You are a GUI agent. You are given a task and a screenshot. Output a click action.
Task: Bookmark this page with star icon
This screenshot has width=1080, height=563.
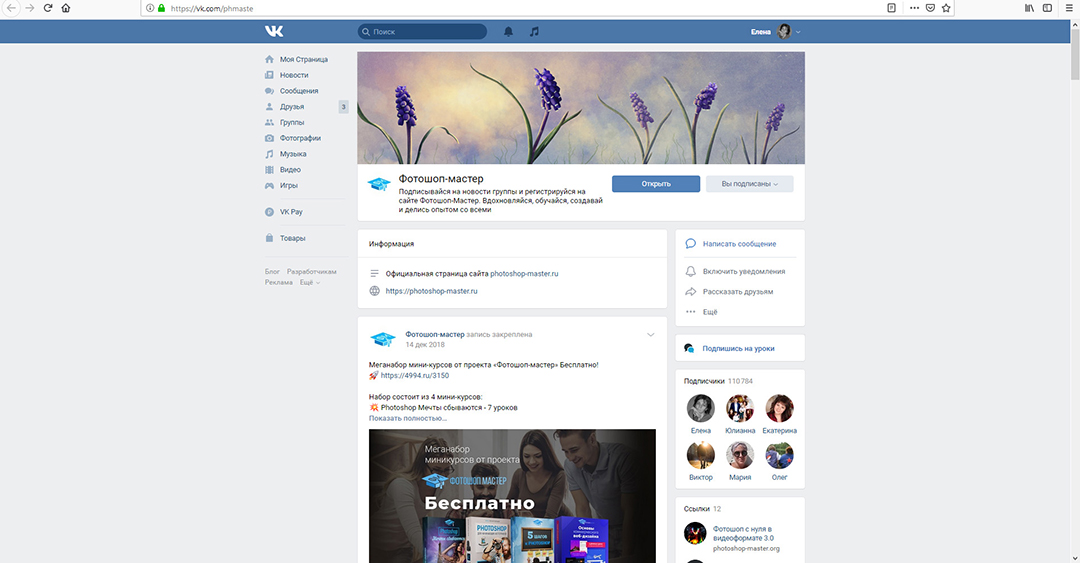(x=946, y=8)
